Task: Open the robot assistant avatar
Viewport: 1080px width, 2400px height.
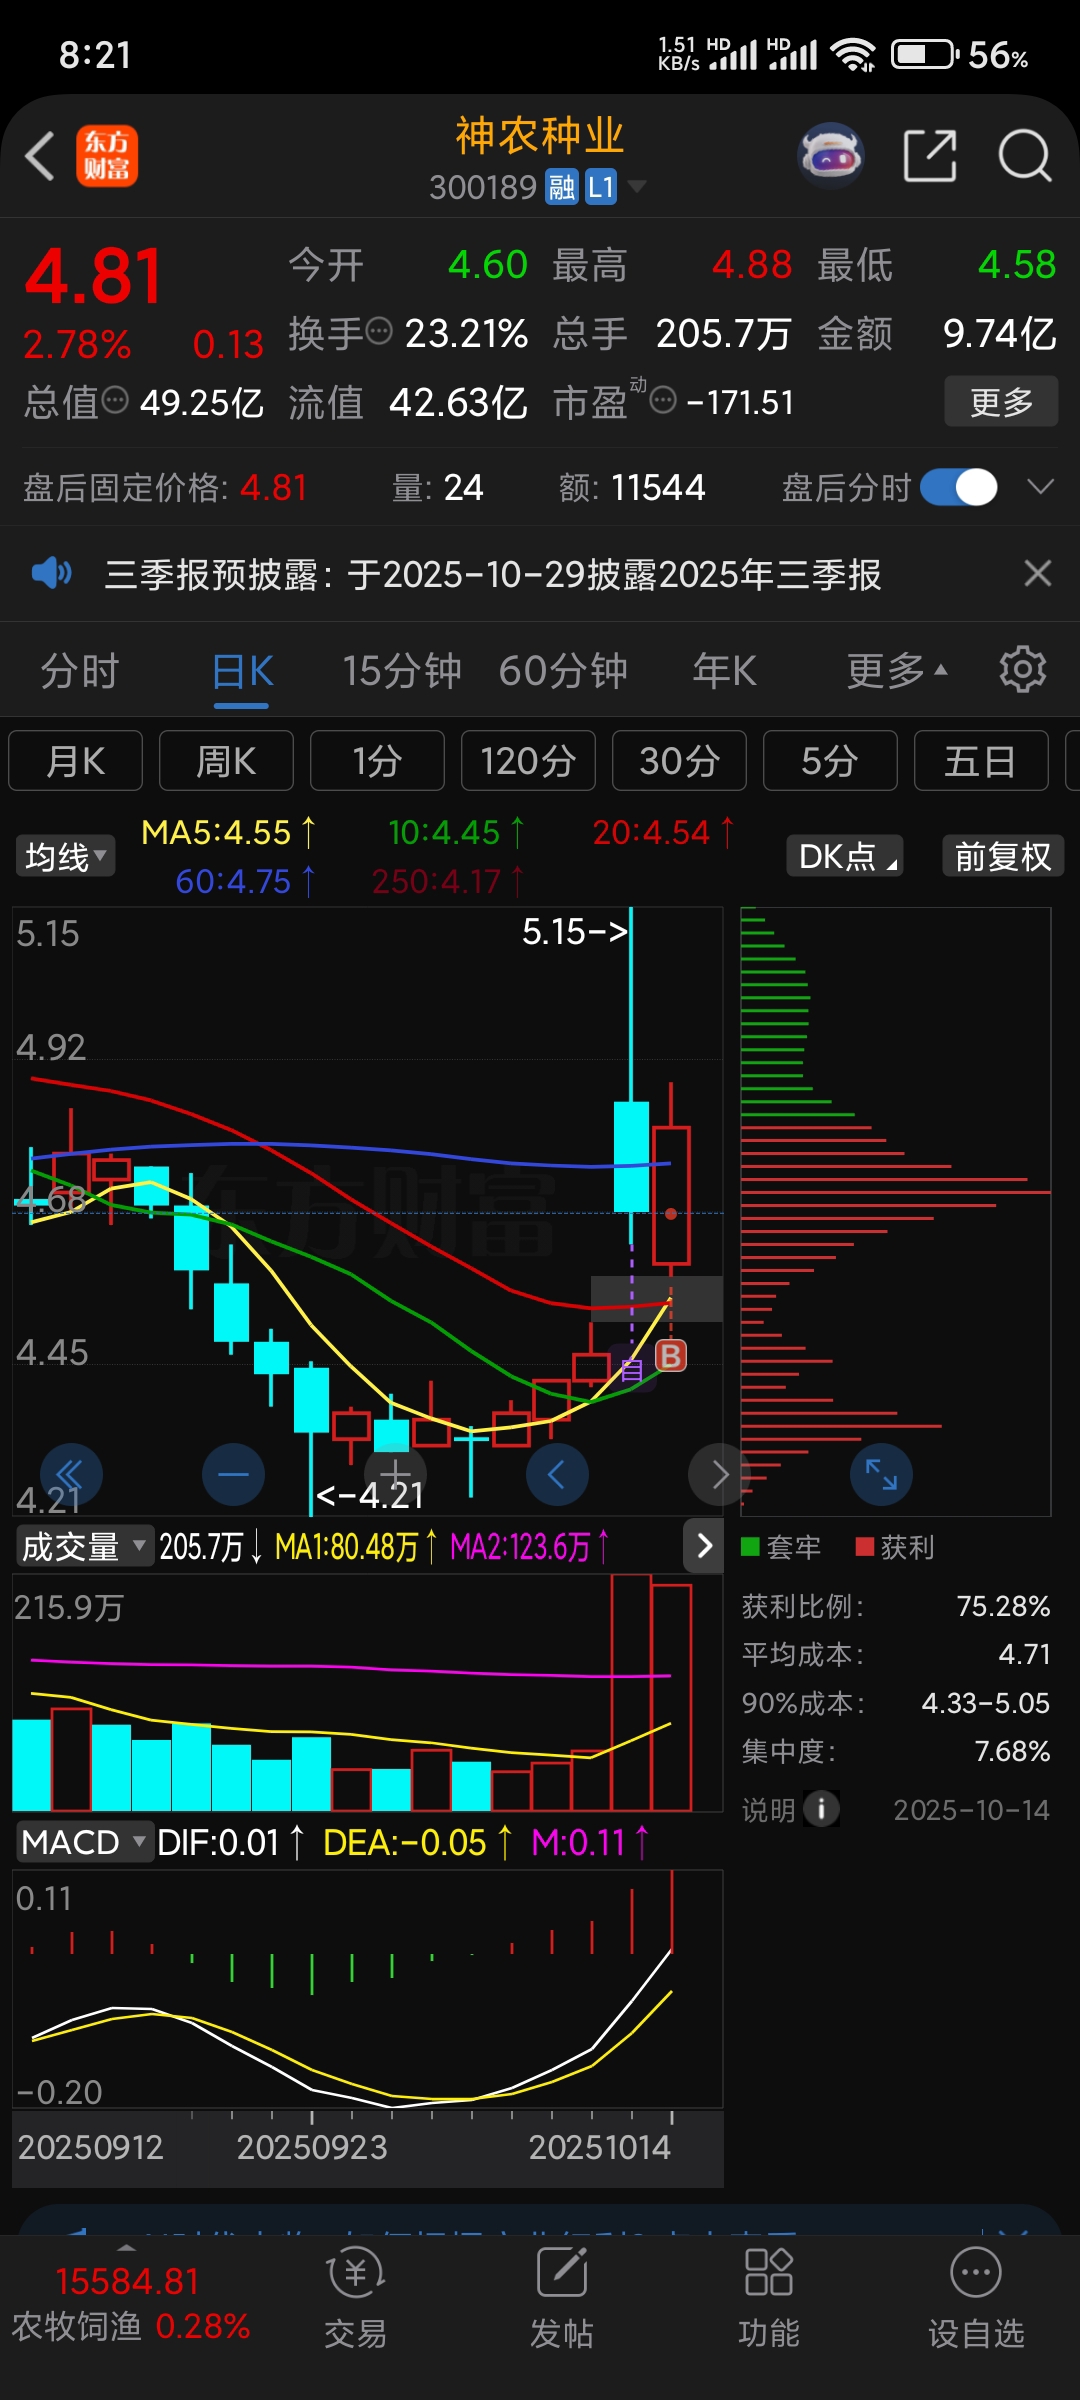Action: [830, 156]
